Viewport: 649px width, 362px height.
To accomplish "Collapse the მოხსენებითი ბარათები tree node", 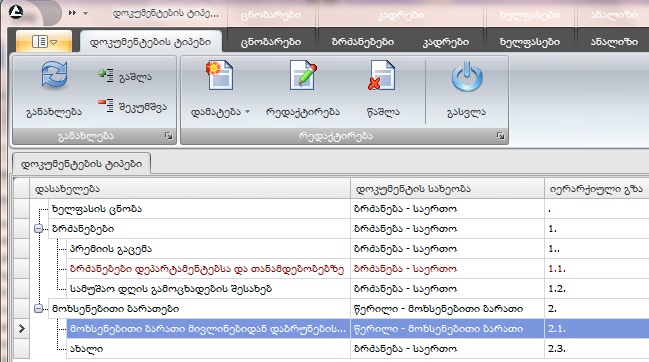I will point(38,309).
